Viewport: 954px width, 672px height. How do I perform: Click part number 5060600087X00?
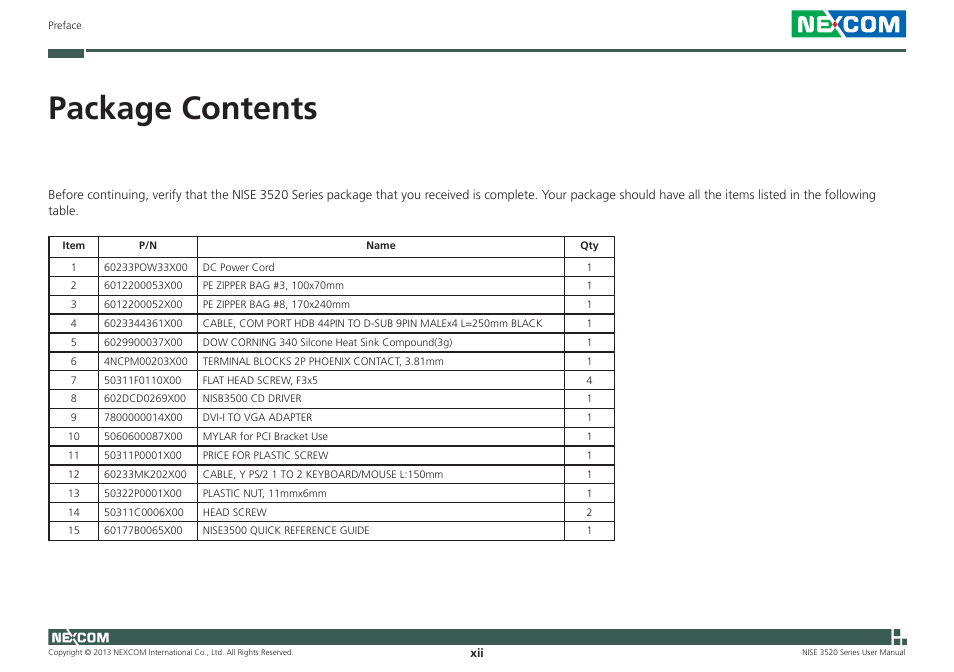click(x=143, y=437)
